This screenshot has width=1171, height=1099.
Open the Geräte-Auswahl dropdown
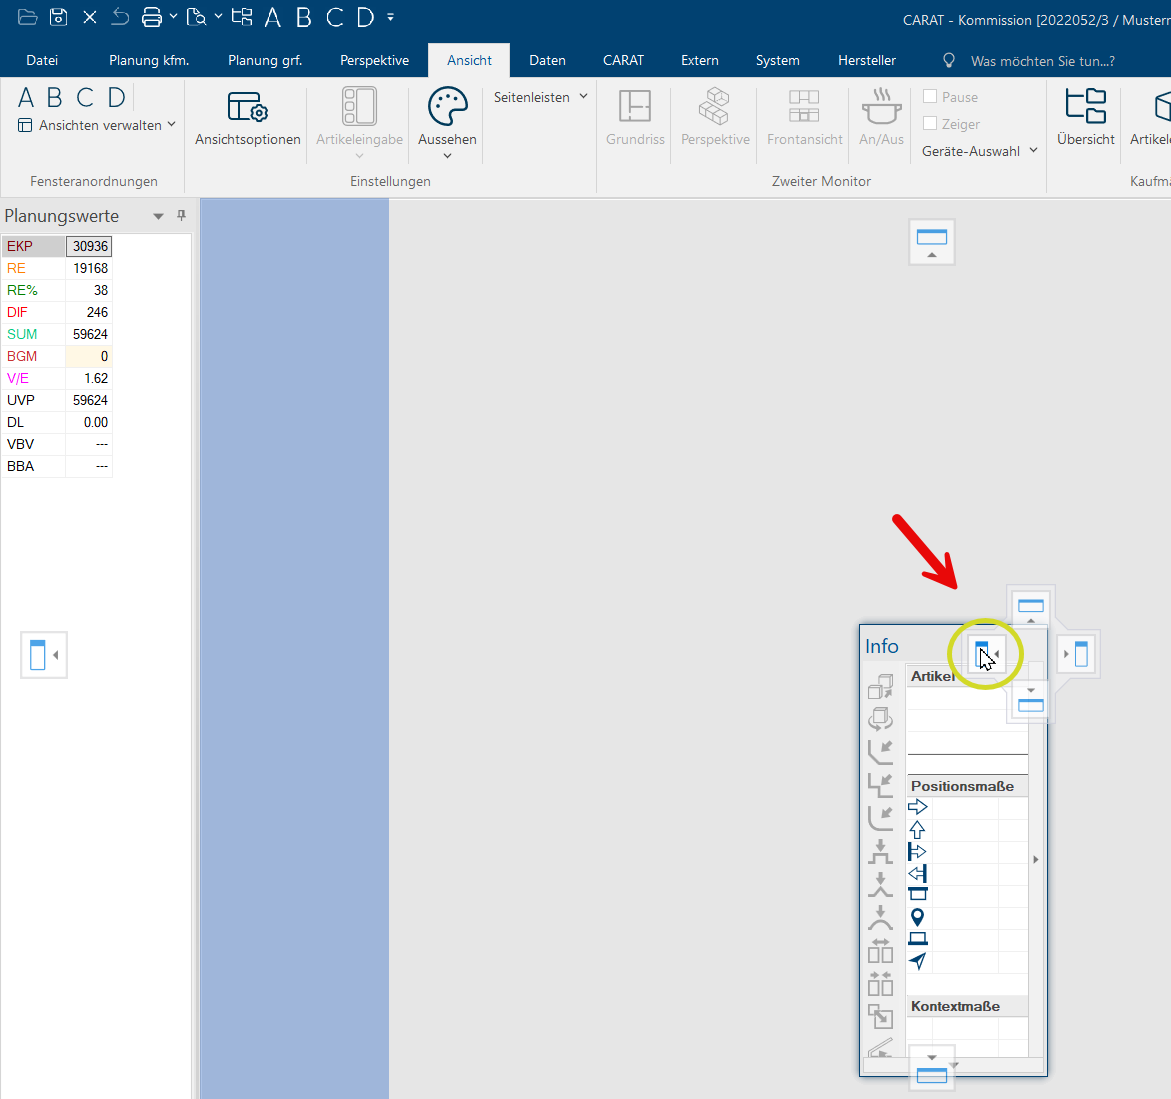[979, 151]
